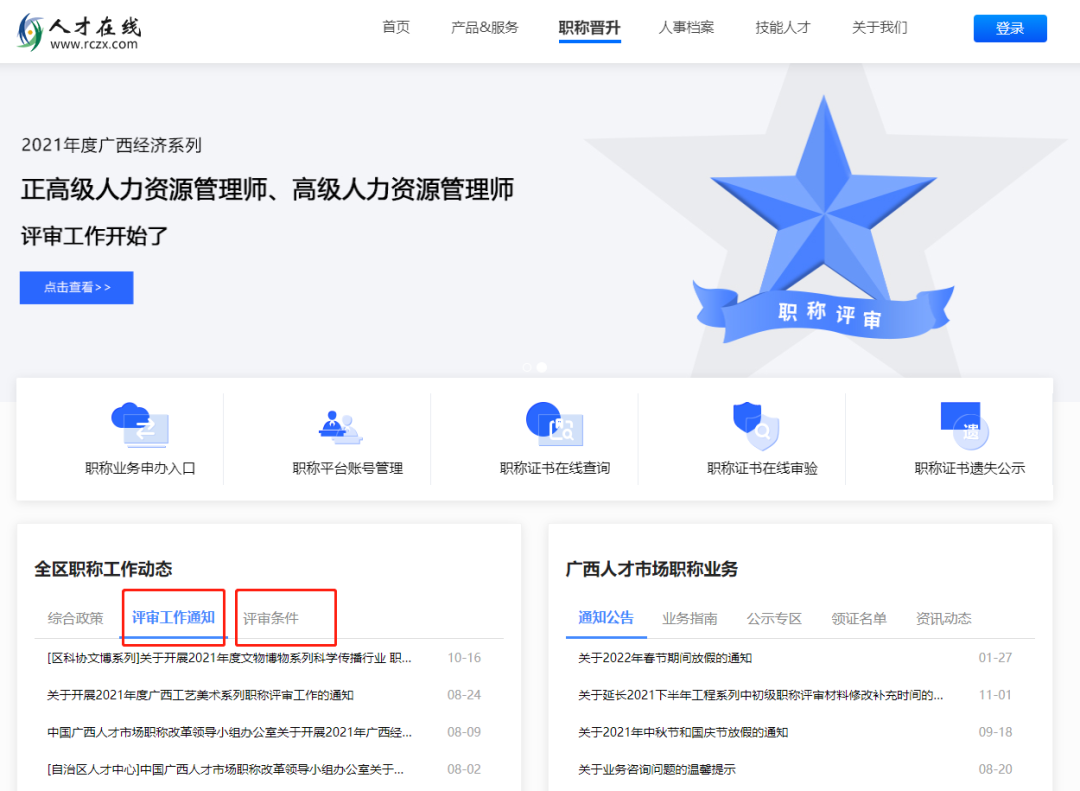The image size is (1080, 791).
Task: Click the 职称证书在线审验 label
Action: tap(762, 469)
